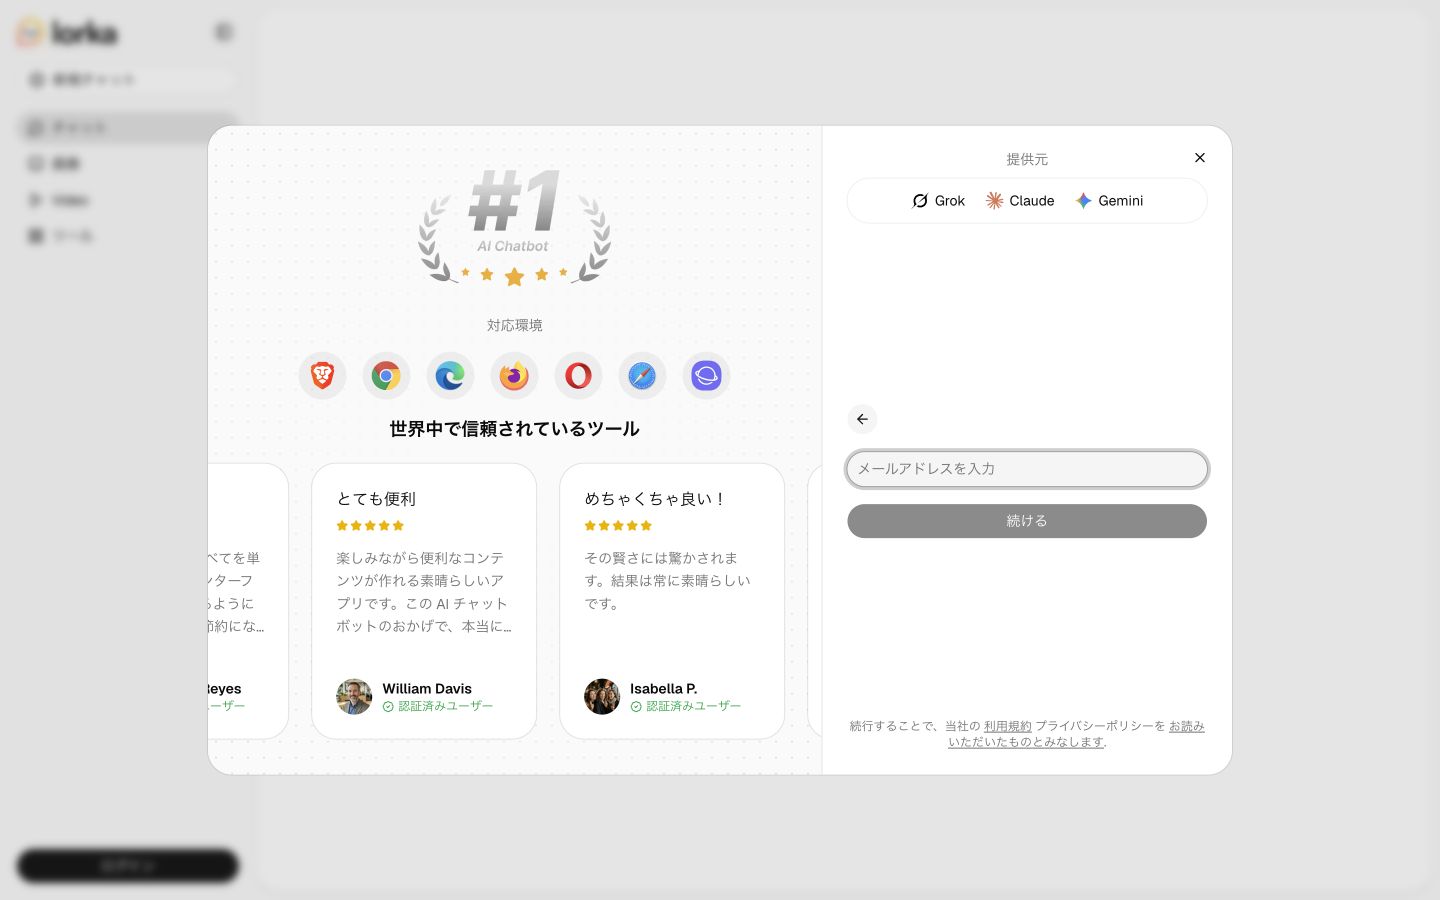Click the Gemini sparkle icon
Image resolution: width=1440 pixels, height=900 pixels.
tap(1083, 201)
